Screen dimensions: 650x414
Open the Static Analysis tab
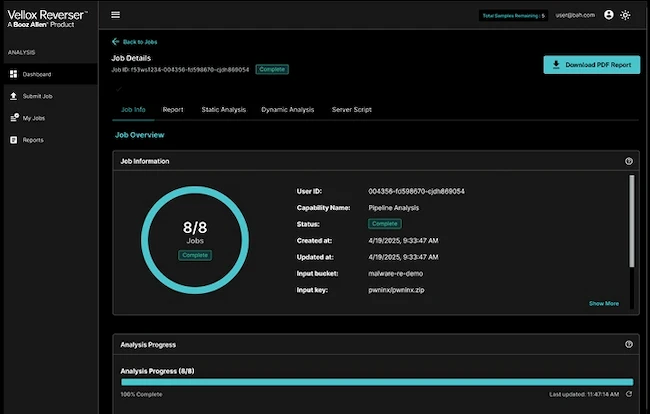[x=222, y=109]
